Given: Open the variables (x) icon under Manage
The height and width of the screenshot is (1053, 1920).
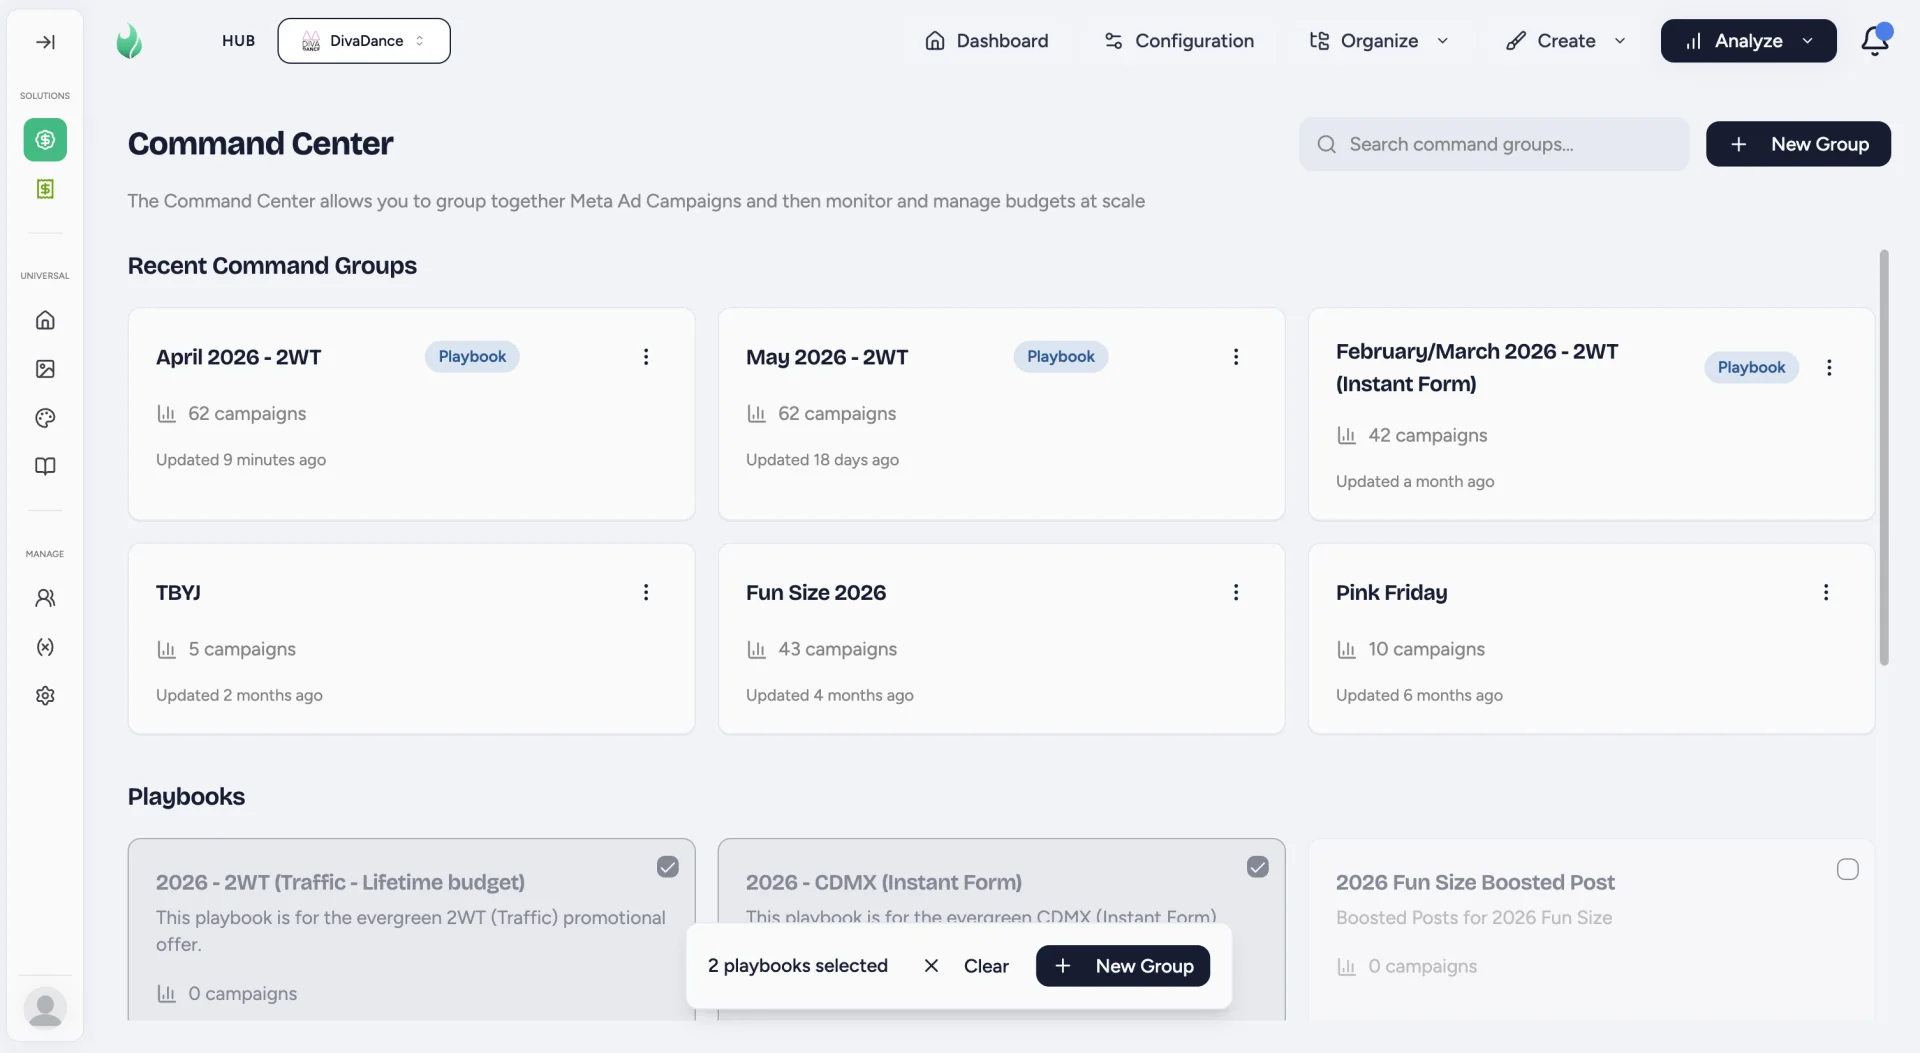Looking at the screenshot, I should click(x=45, y=647).
